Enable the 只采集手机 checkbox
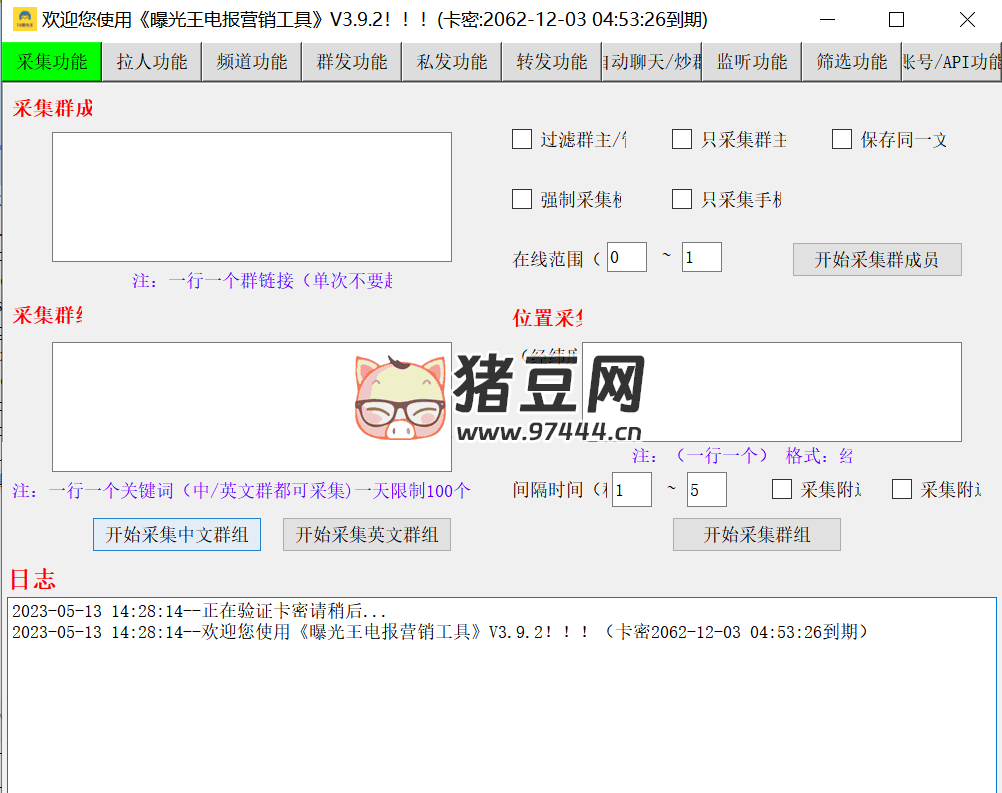 point(682,200)
